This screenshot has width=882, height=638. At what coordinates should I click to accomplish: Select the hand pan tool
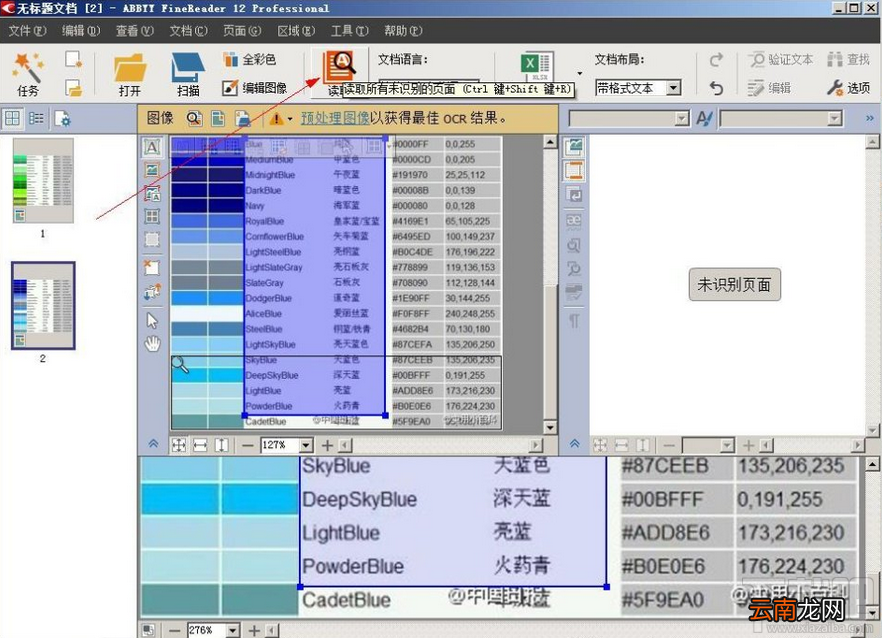[152, 343]
